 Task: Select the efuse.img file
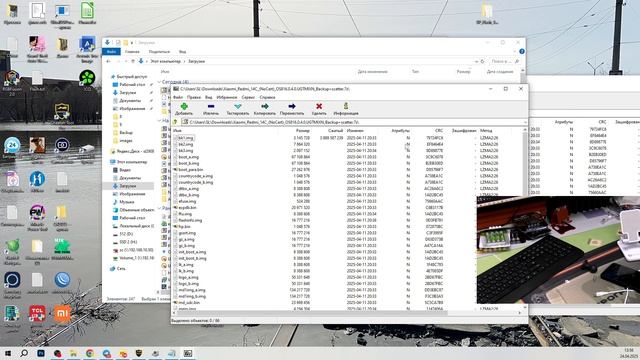click(x=187, y=201)
